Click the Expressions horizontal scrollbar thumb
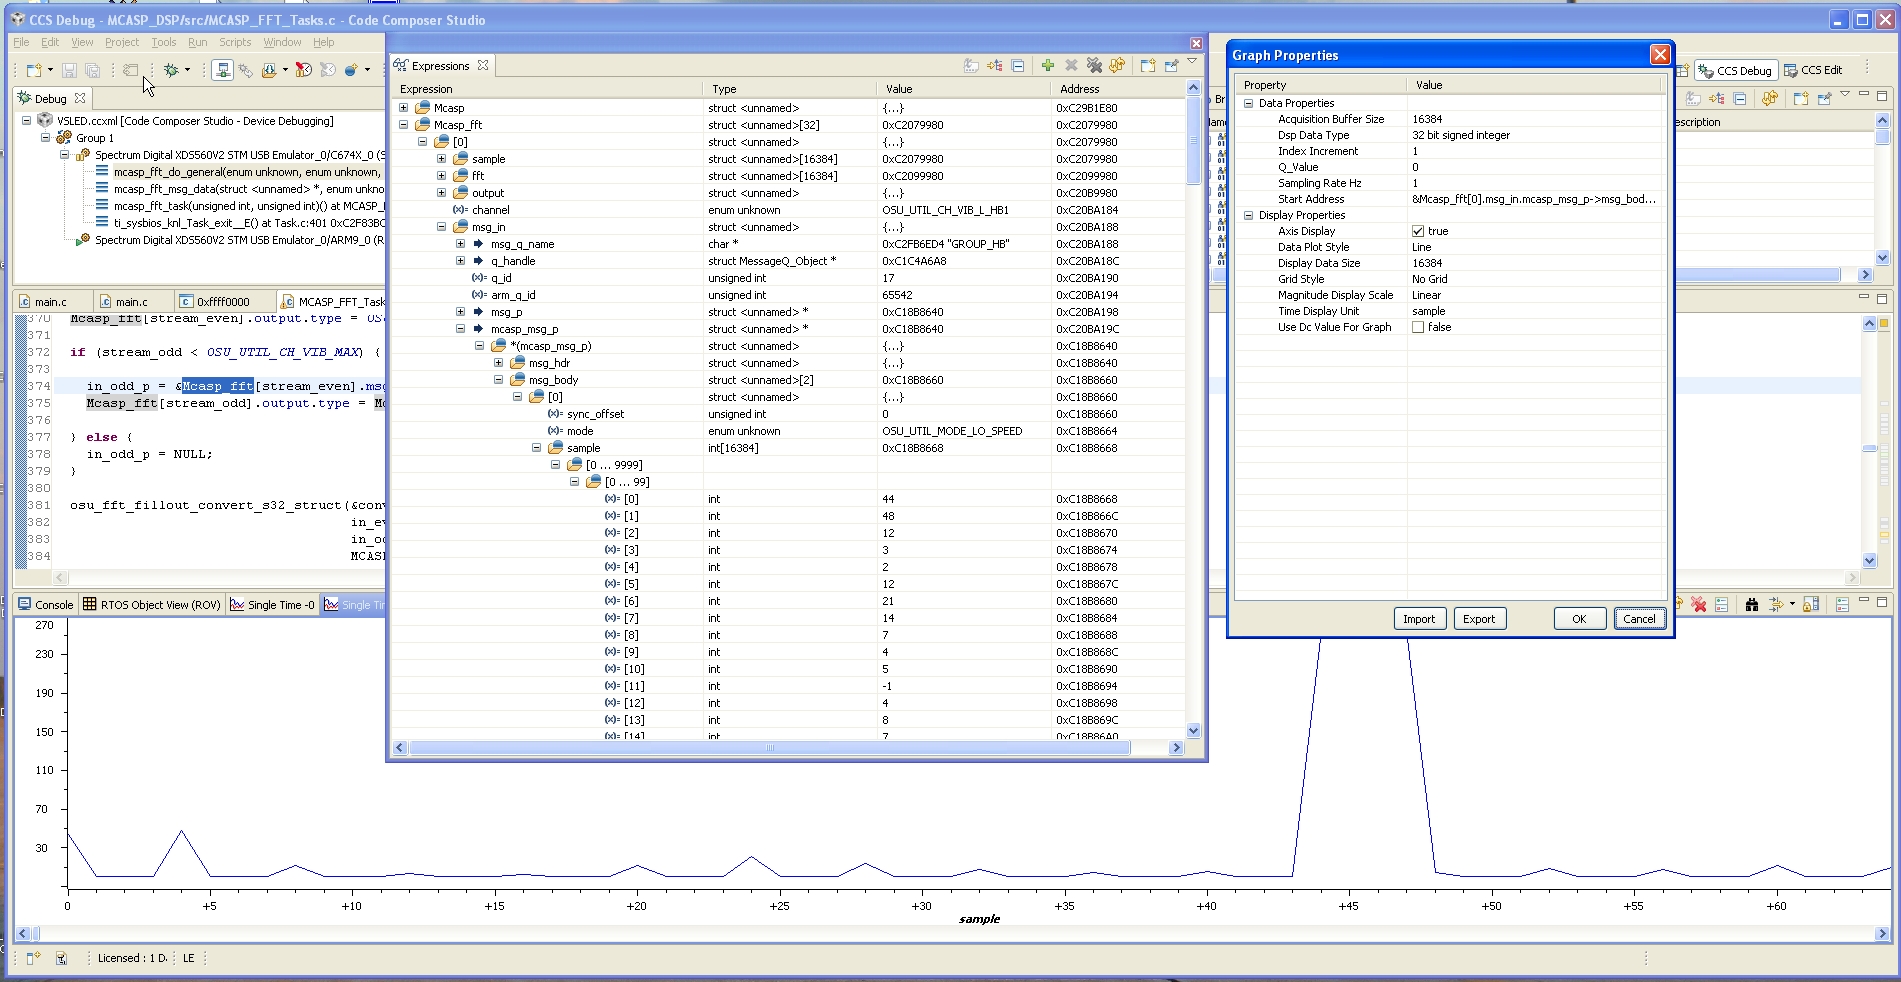The width and height of the screenshot is (1901, 982). click(769, 748)
